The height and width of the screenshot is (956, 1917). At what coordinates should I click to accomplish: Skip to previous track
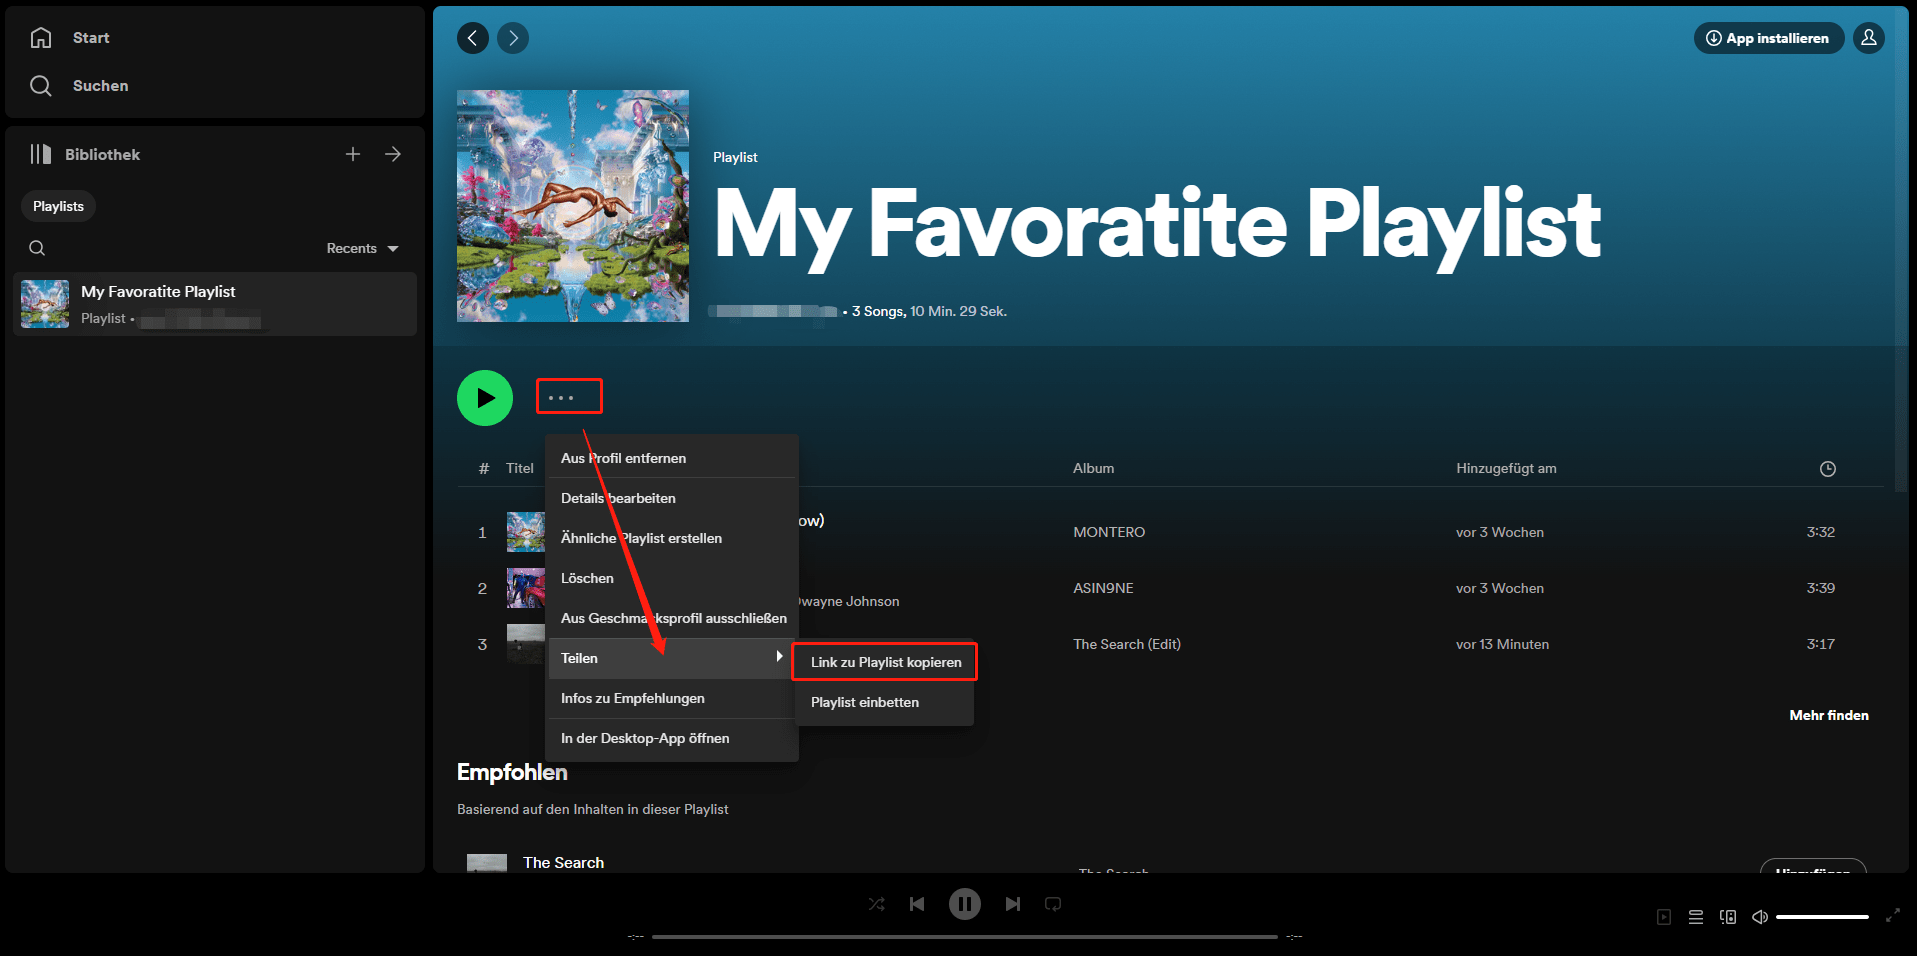917,904
